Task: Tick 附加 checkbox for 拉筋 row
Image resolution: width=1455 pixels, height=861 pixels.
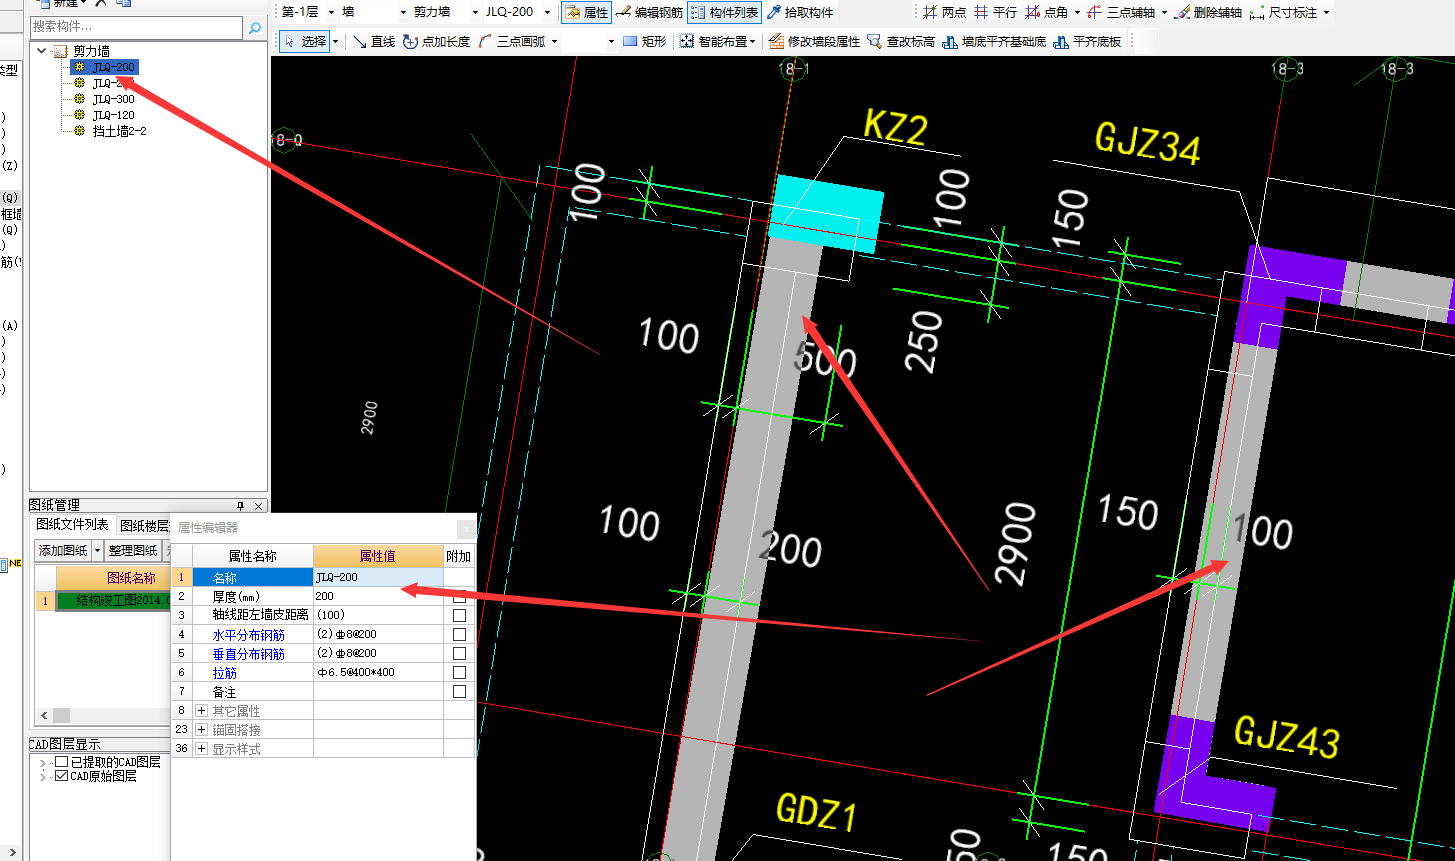Action: pos(459,673)
